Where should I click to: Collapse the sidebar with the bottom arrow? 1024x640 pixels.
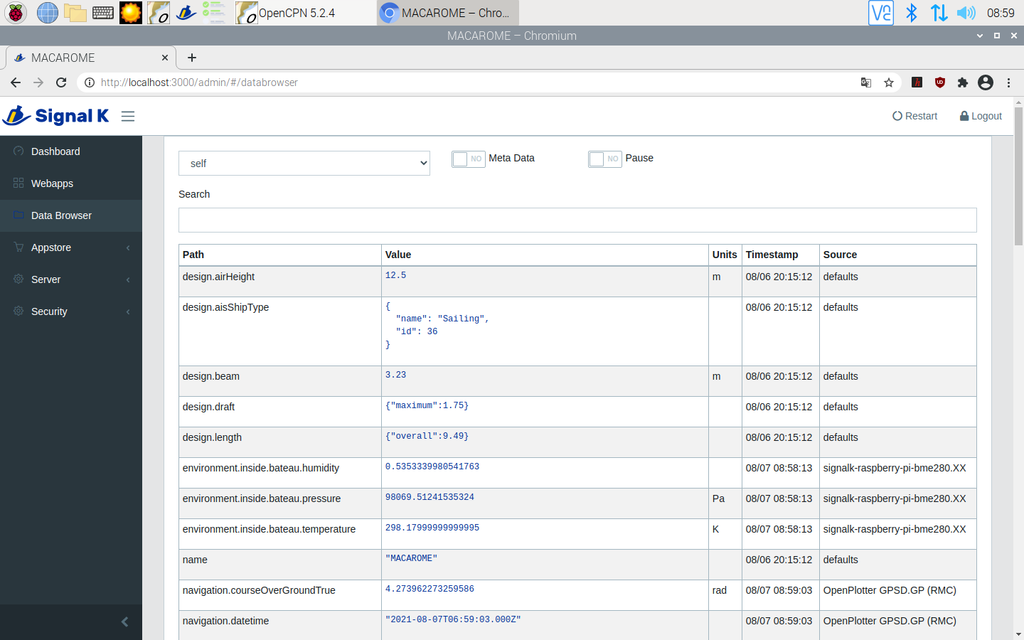125,622
